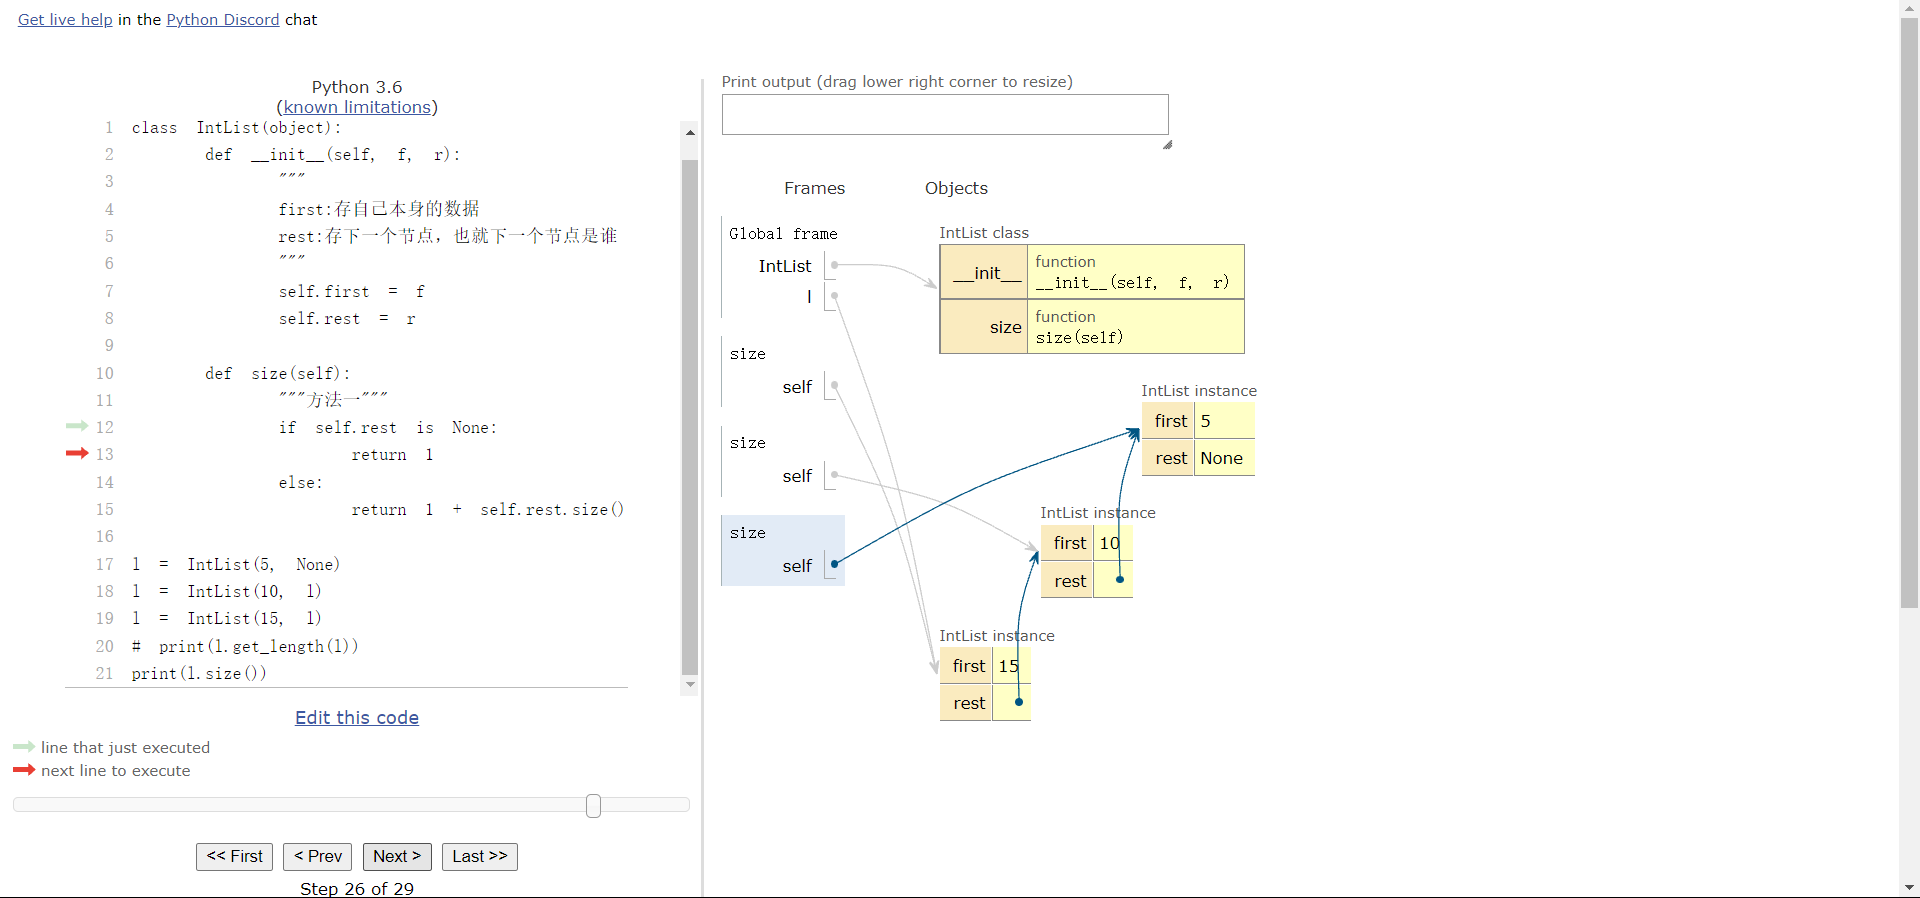
Task: Click the docstring line 'first:存自己本身的数据'
Action: pyautogui.click(x=379, y=209)
